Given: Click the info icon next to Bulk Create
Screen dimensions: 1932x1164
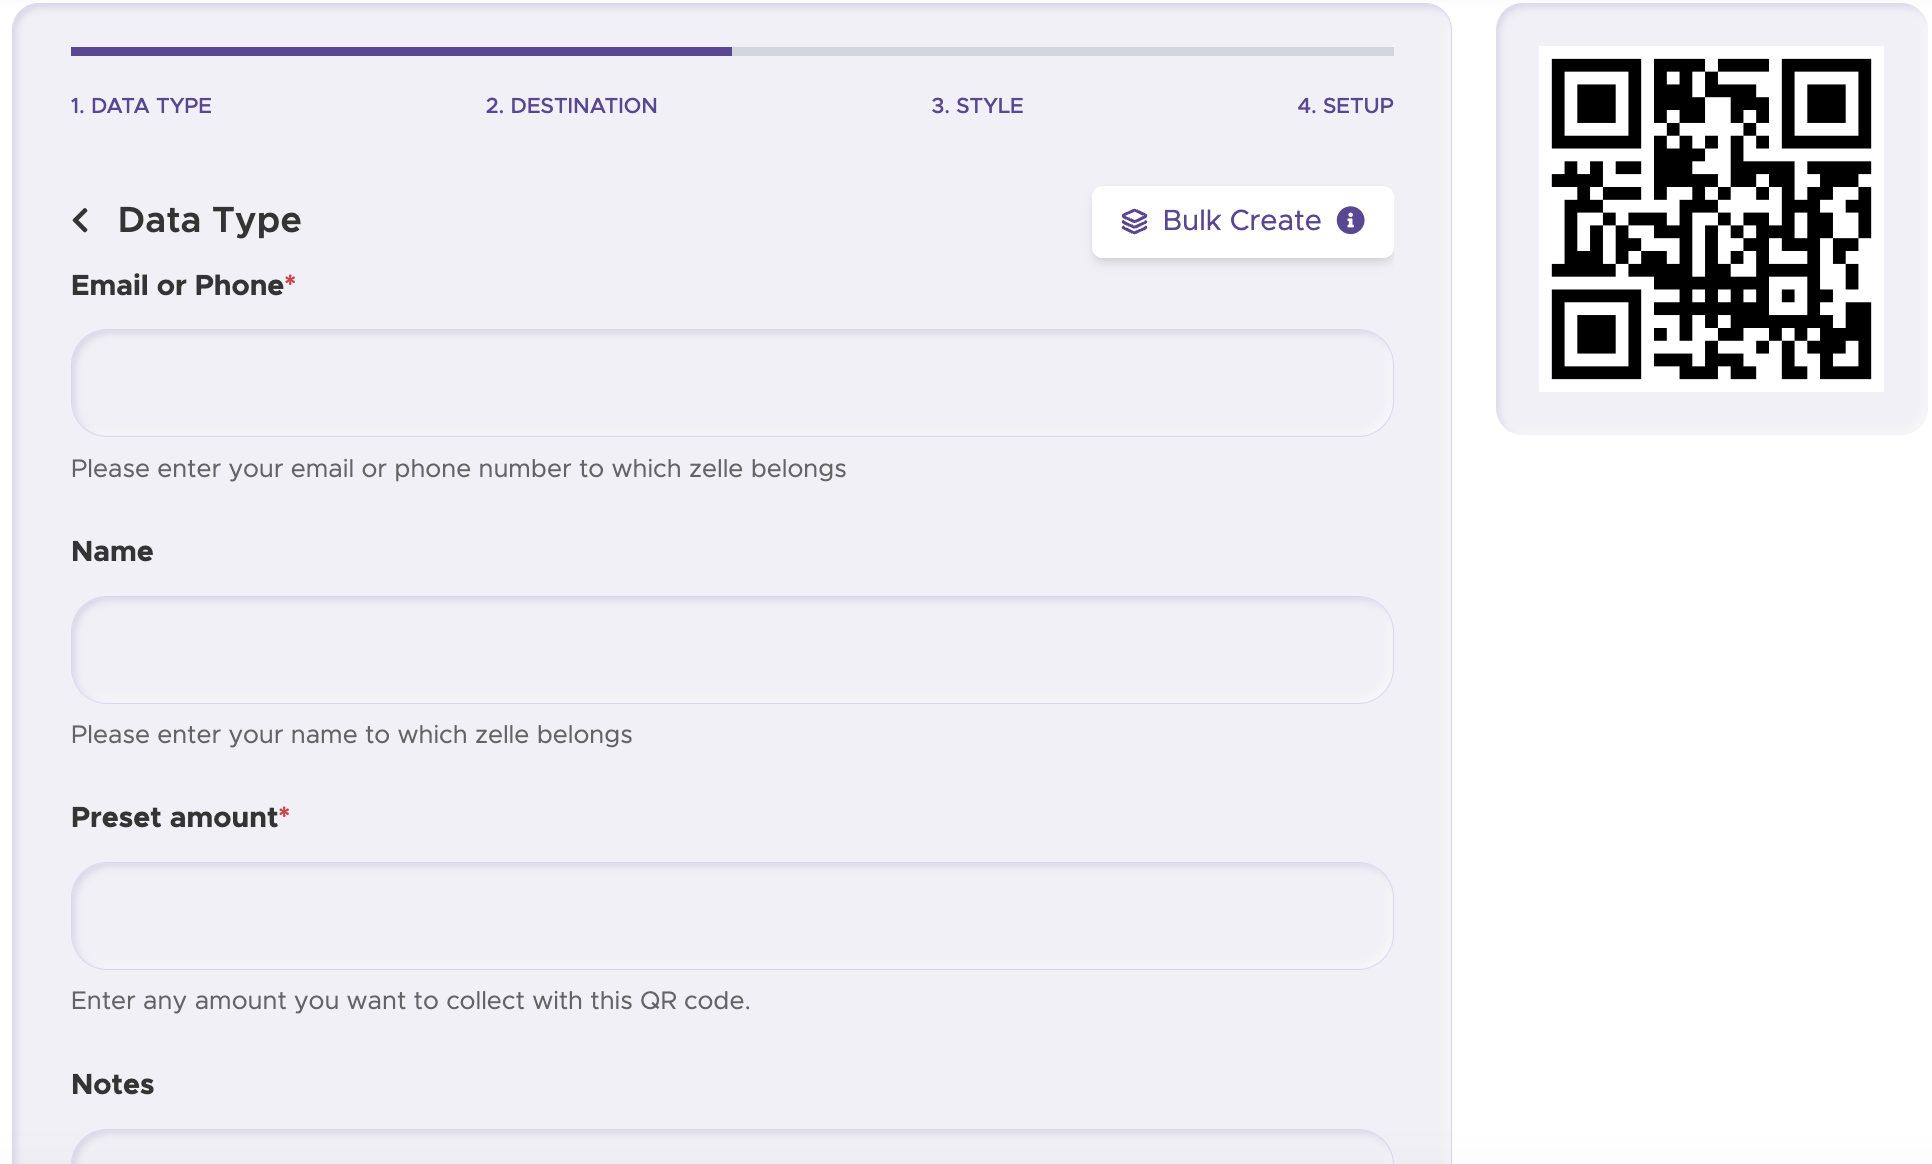Looking at the screenshot, I should (1350, 220).
